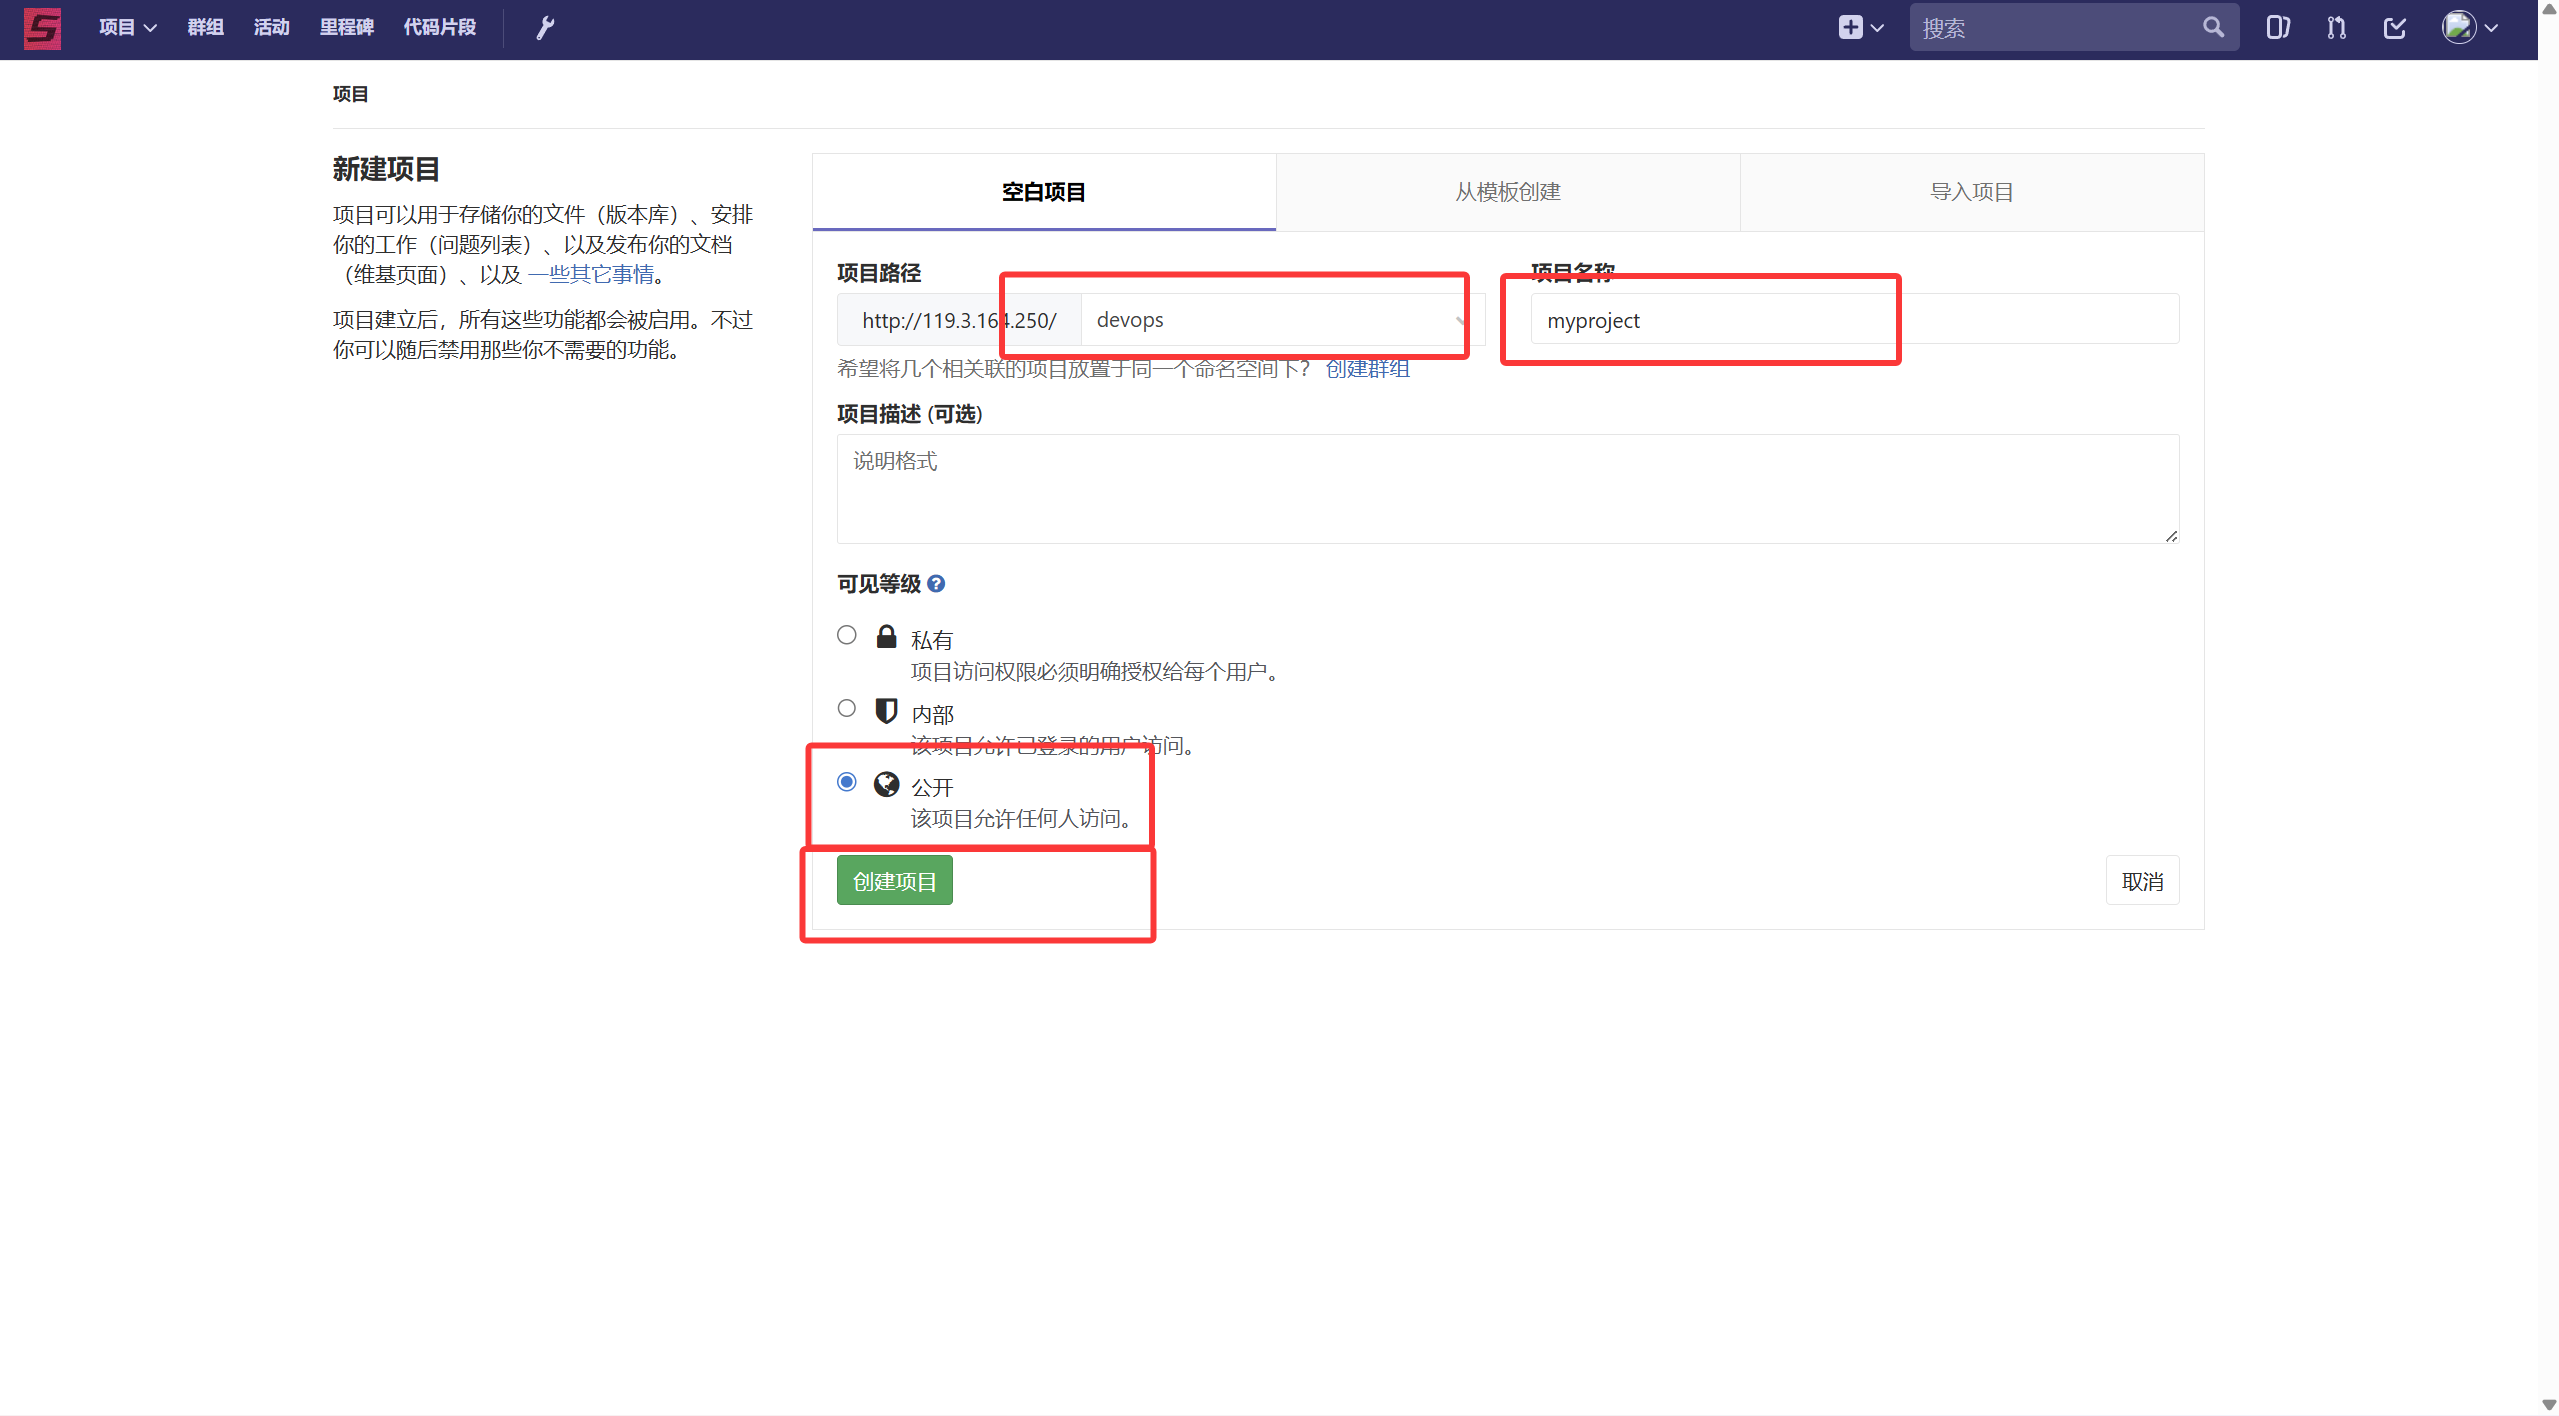Follow the 一些其它事情 link

(x=591, y=274)
